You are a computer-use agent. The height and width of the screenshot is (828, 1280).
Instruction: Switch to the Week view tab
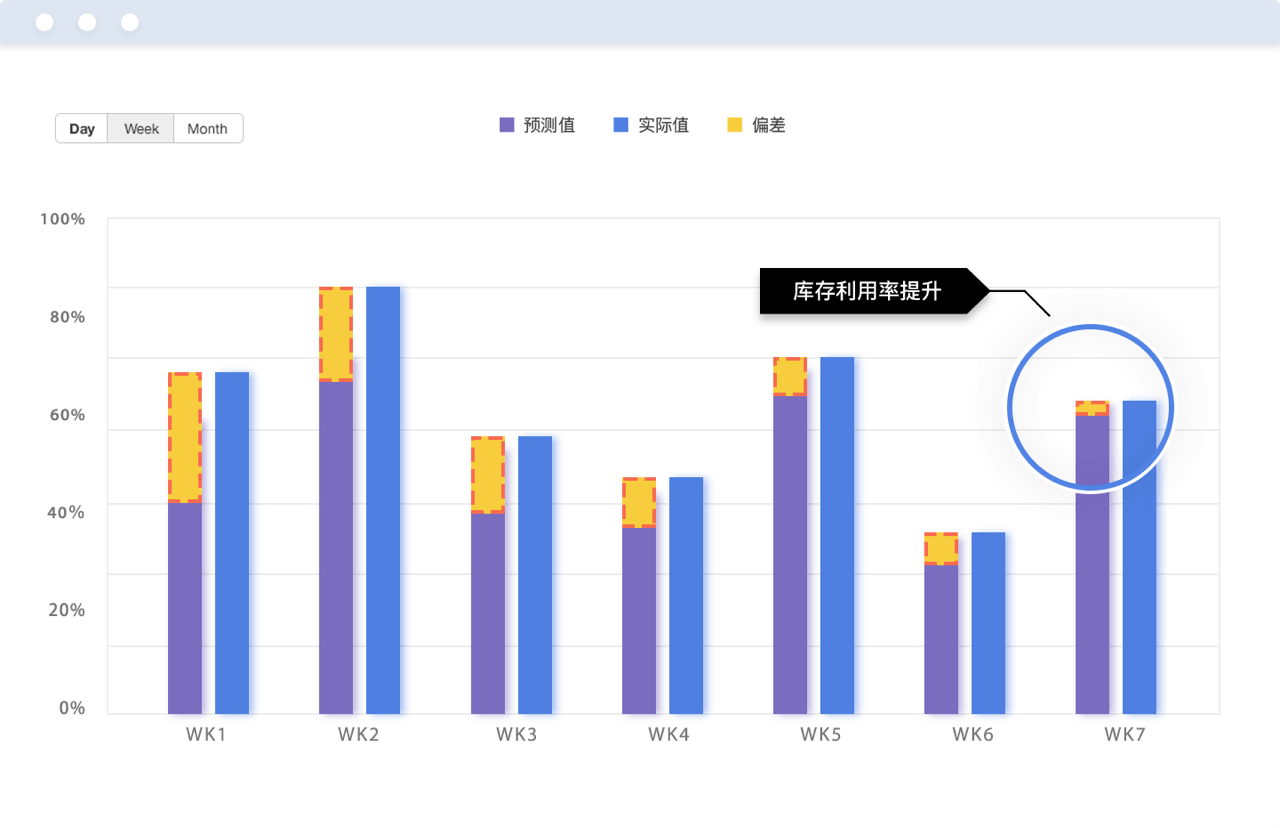tap(141, 129)
